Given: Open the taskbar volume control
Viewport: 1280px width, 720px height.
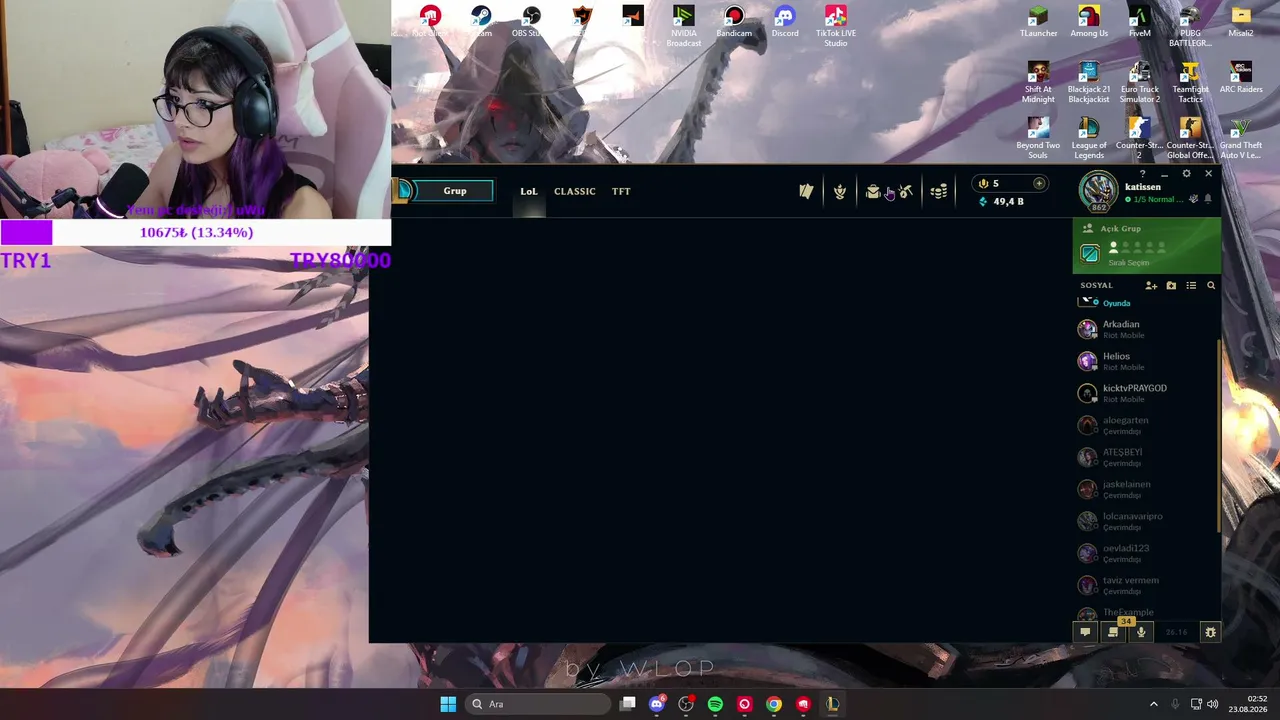Looking at the screenshot, I should pos(1213,704).
